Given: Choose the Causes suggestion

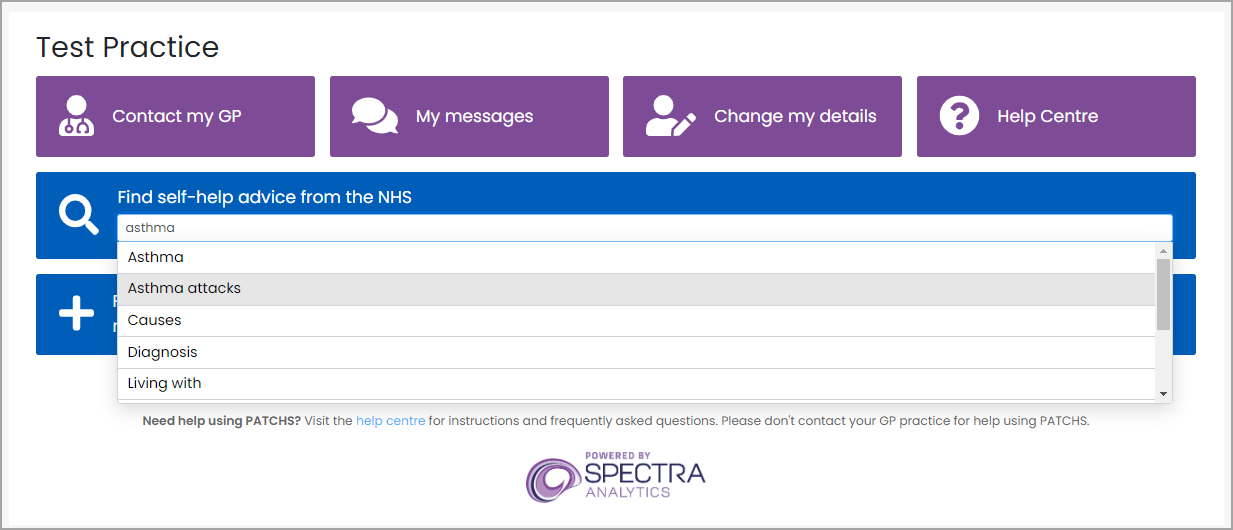Looking at the screenshot, I should pos(637,321).
